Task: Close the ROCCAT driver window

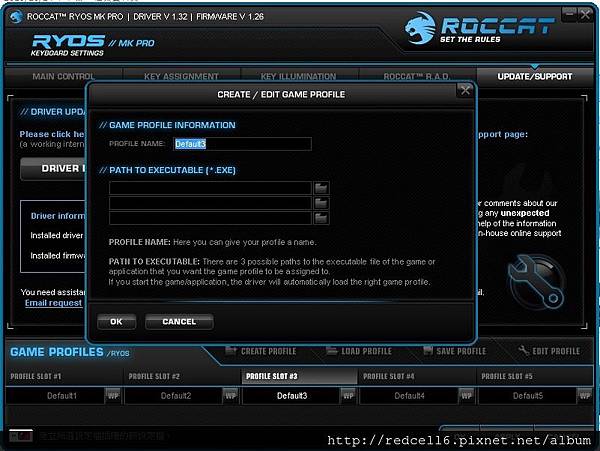Action: click(585, 15)
